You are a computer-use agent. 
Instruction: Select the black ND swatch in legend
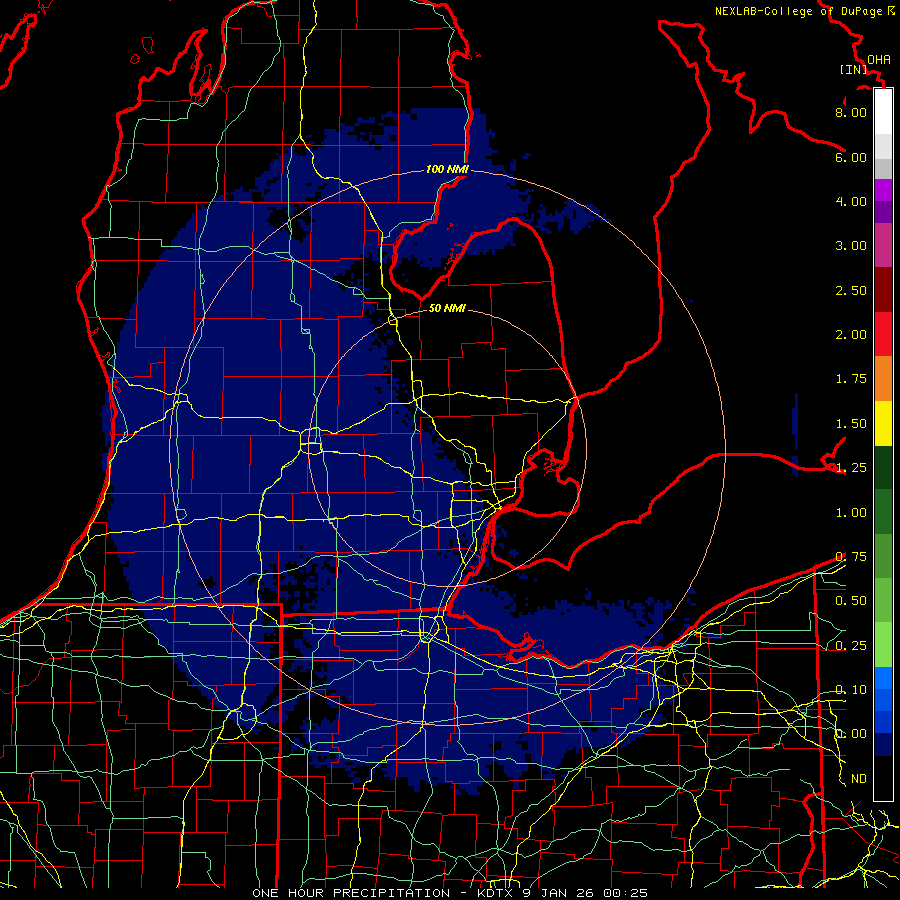point(883,778)
